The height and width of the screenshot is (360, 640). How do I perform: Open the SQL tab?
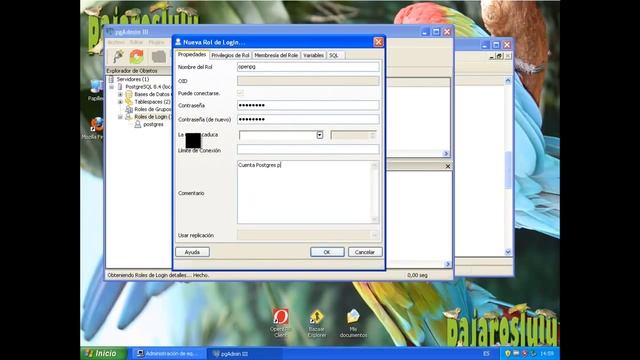point(333,55)
